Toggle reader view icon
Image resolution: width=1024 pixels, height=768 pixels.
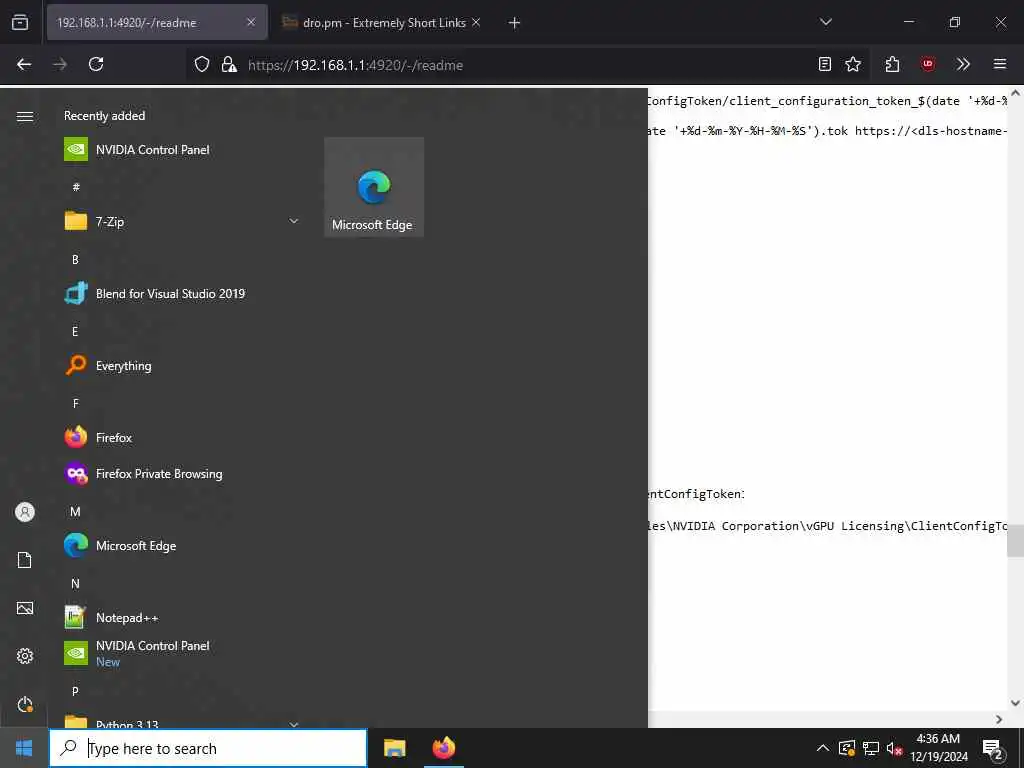coord(825,64)
